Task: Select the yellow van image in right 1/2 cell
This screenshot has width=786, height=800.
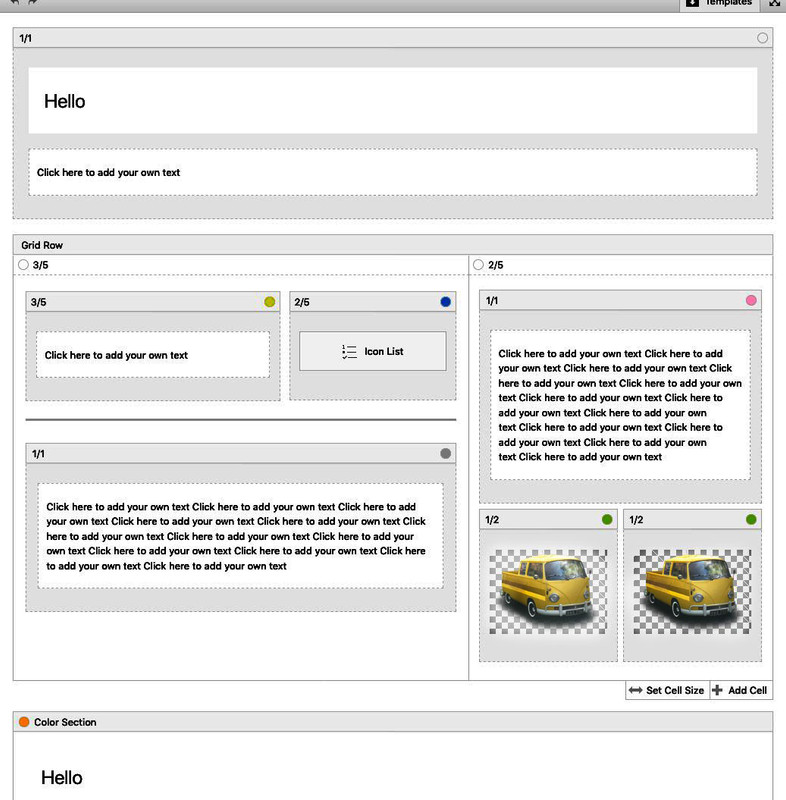Action: 692,592
